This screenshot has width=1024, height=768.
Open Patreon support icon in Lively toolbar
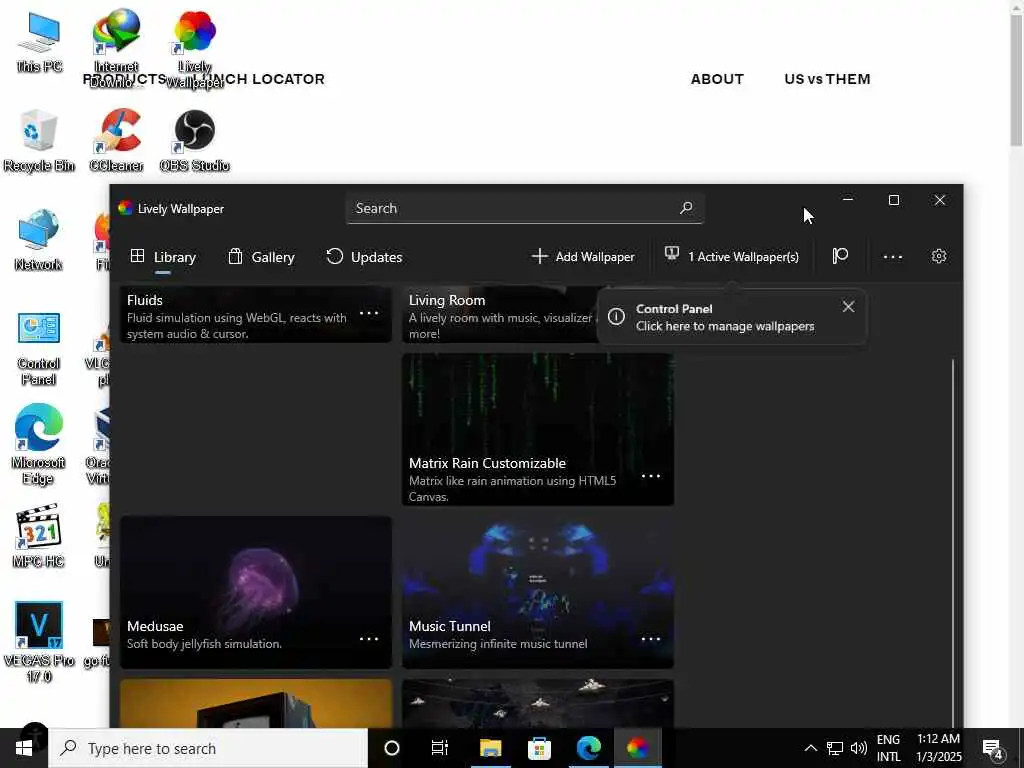pos(840,256)
